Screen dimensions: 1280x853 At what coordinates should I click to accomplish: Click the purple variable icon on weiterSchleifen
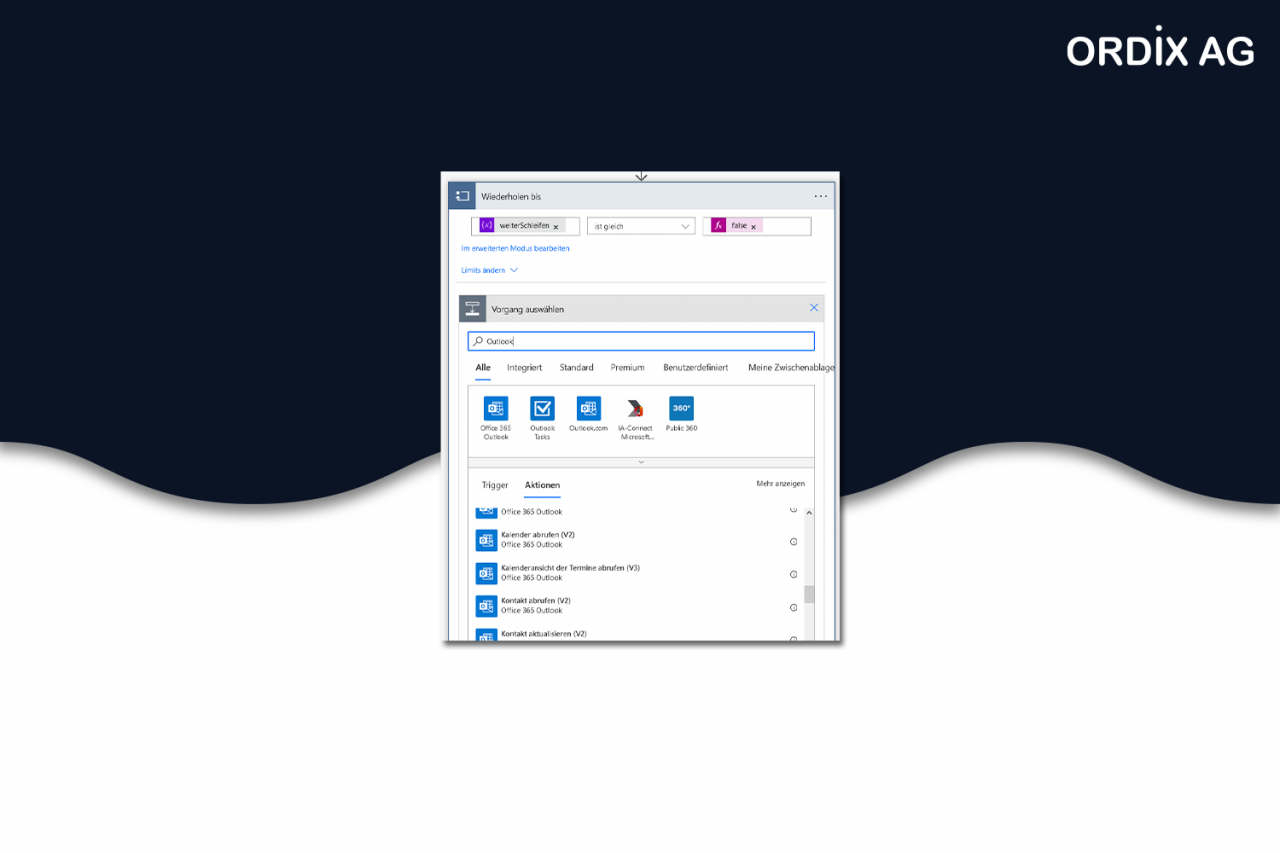tap(487, 226)
